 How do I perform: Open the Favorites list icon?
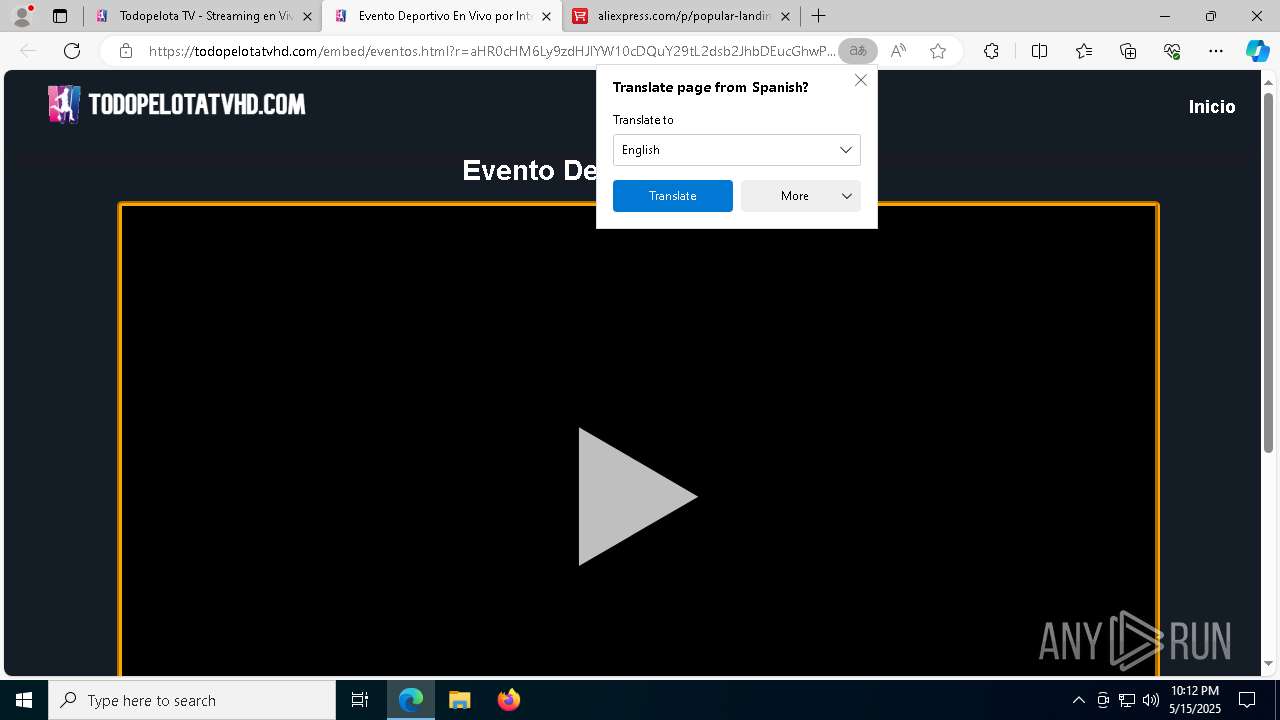coord(1084,51)
